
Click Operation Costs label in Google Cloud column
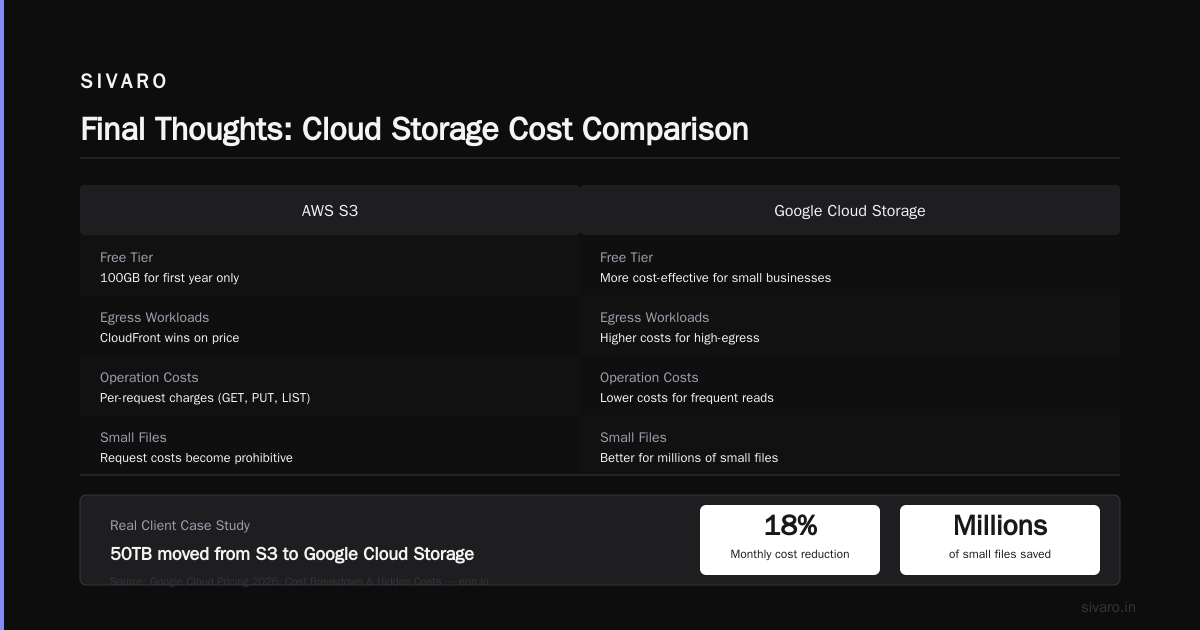coord(649,377)
